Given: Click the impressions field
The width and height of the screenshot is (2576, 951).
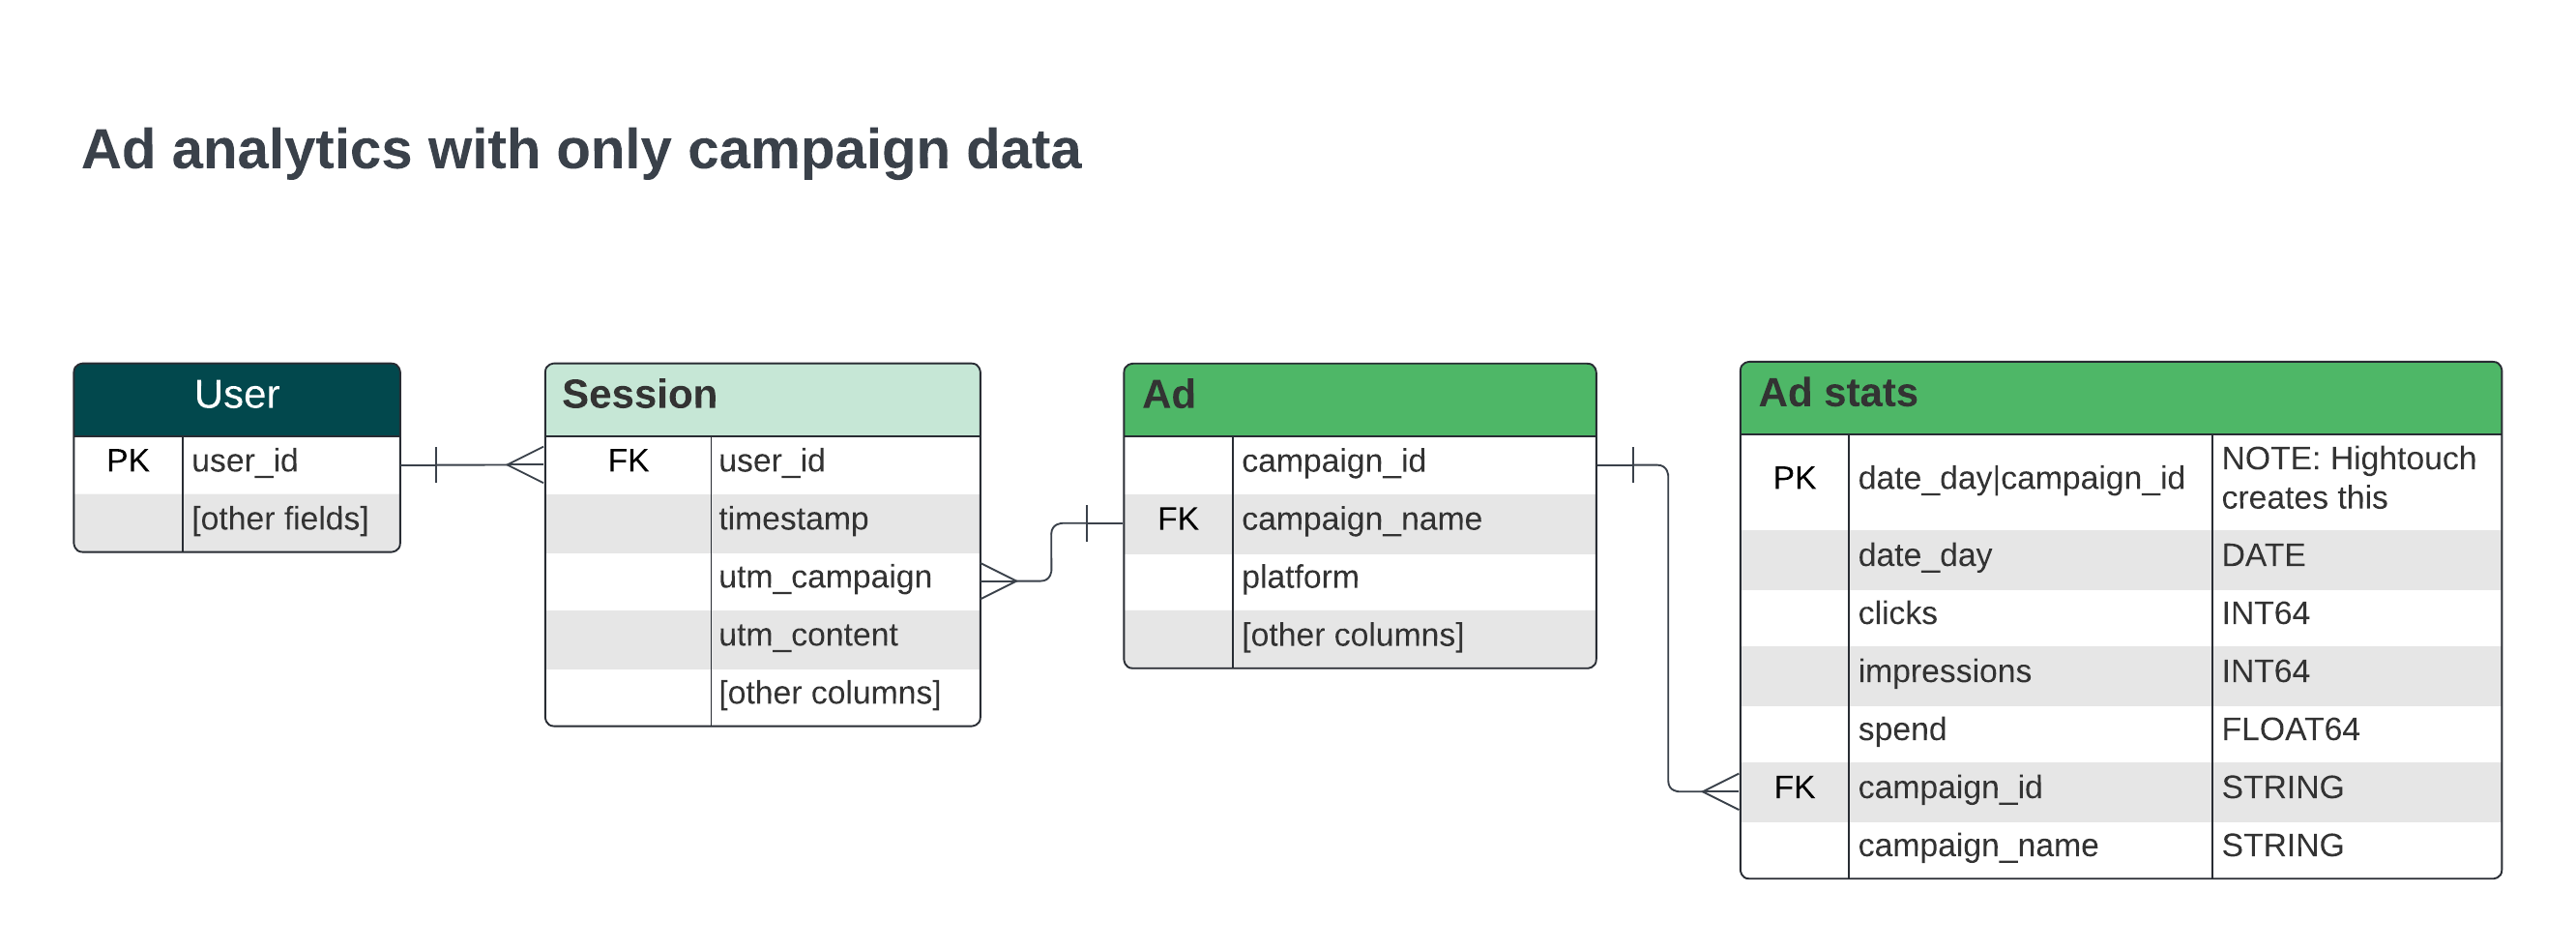Looking at the screenshot, I should click(x=1944, y=672).
